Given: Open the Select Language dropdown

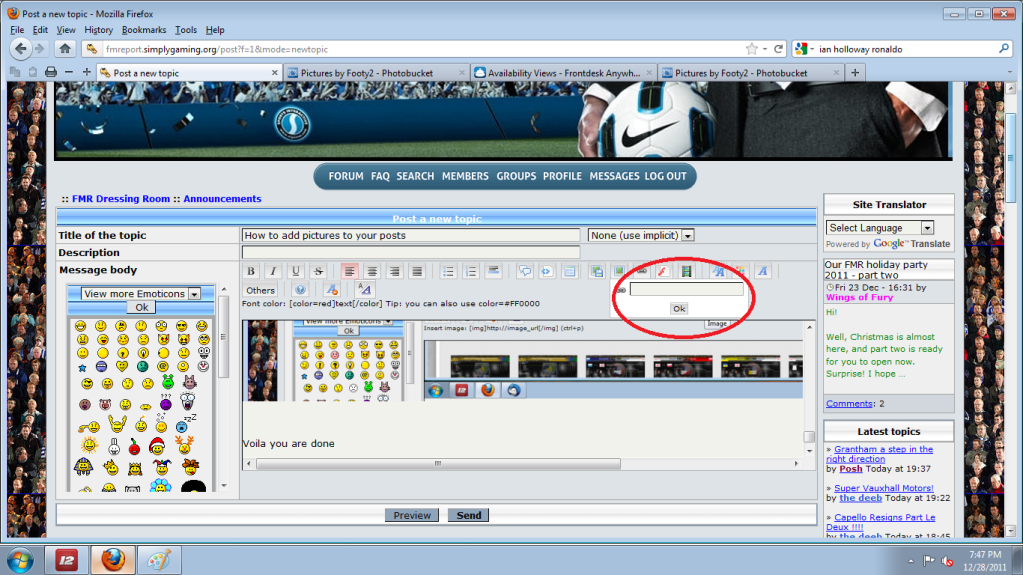Looking at the screenshot, I should coord(880,228).
